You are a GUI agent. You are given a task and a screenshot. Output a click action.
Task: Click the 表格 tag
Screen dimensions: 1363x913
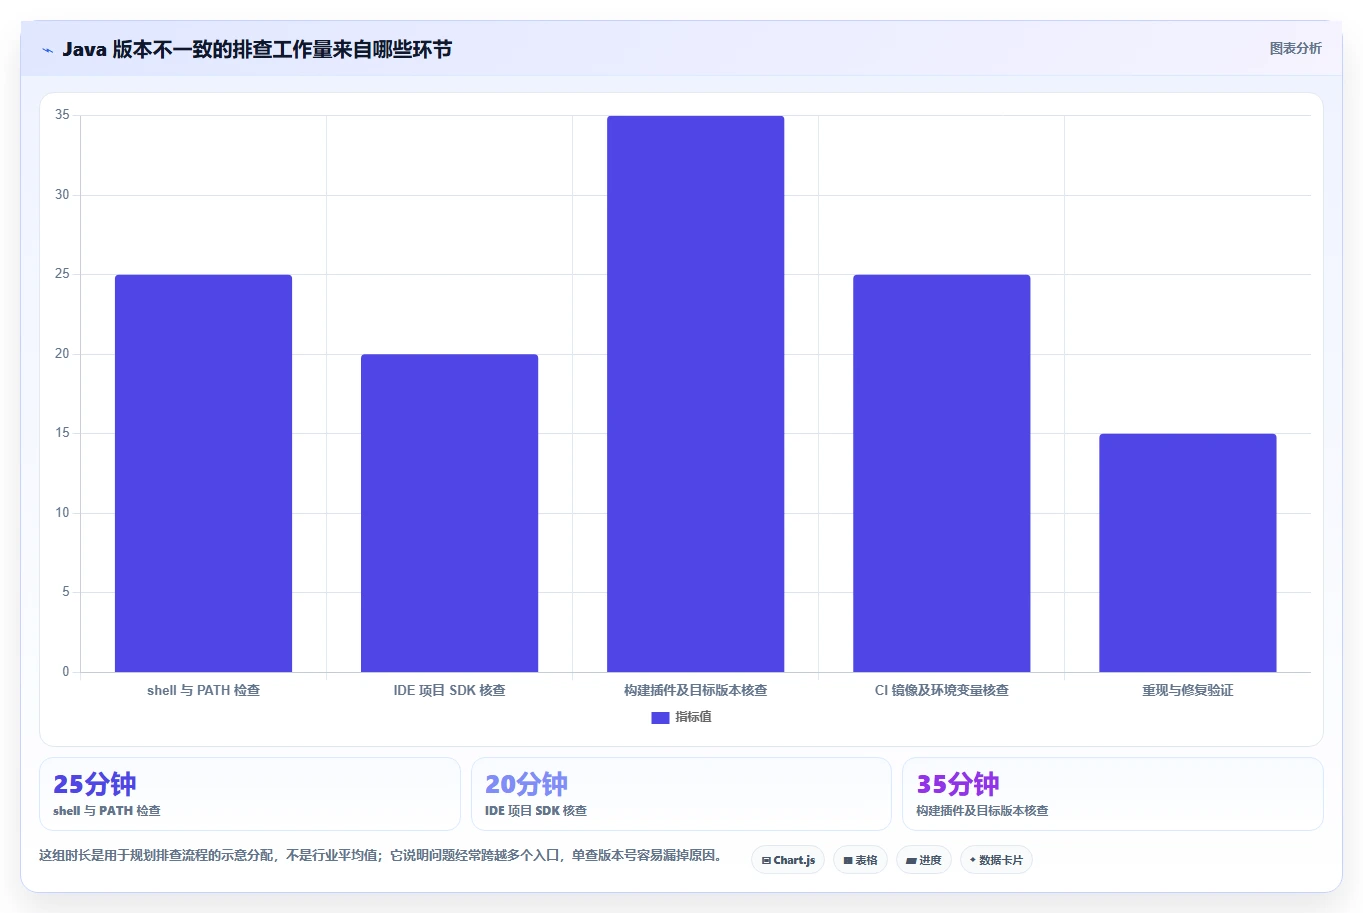tap(860, 860)
